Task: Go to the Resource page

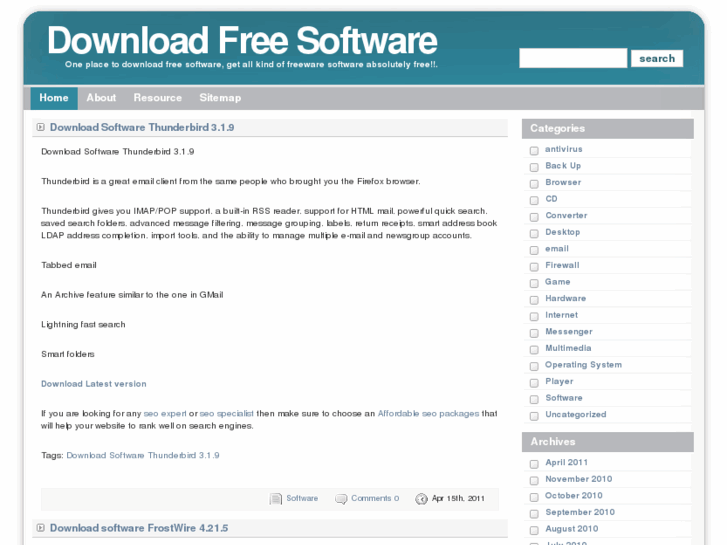Action: pos(158,98)
